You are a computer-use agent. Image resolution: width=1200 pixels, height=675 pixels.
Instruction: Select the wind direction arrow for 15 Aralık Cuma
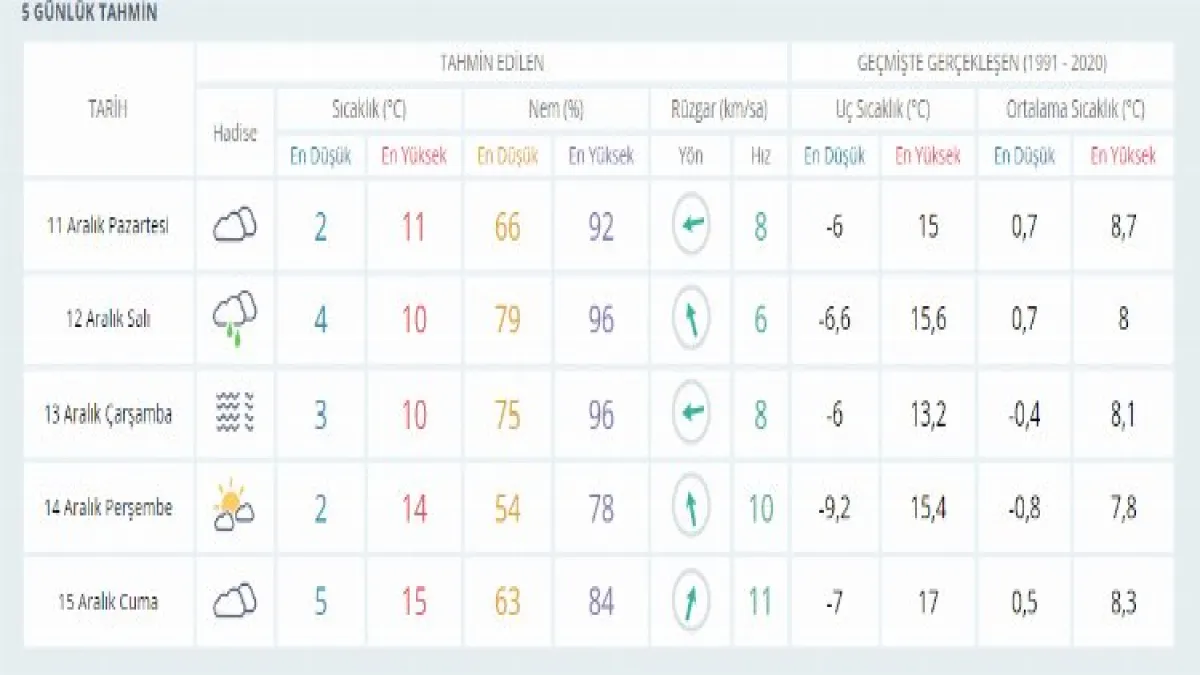(691, 601)
